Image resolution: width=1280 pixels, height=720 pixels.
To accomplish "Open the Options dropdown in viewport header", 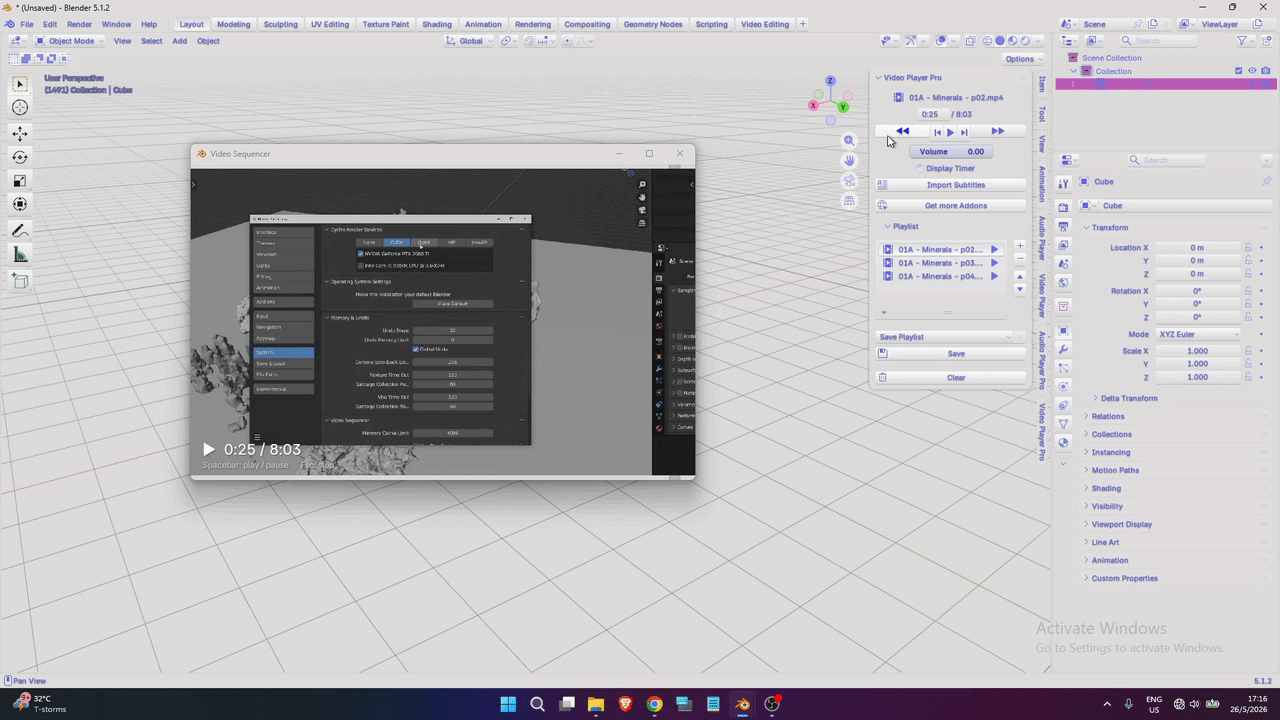I will click(x=1024, y=59).
